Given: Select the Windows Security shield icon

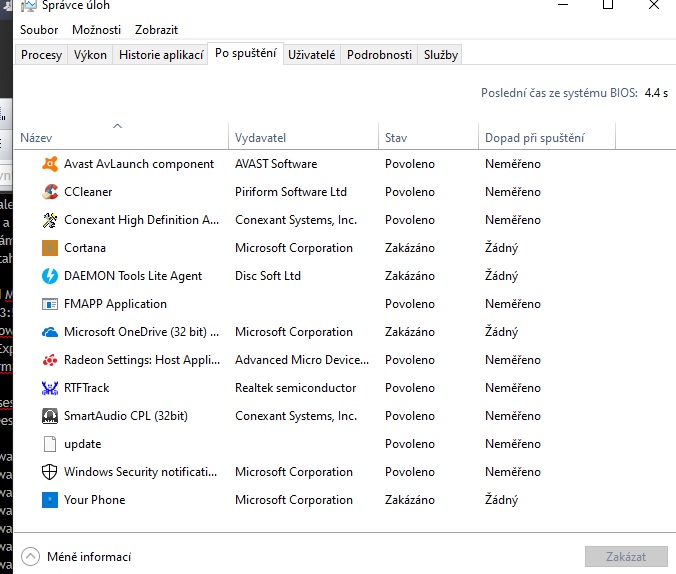Looking at the screenshot, I should tap(50, 472).
